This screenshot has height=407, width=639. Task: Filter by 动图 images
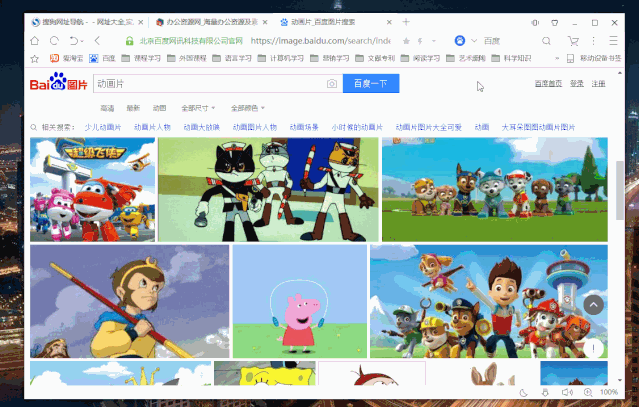(x=159, y=108)
